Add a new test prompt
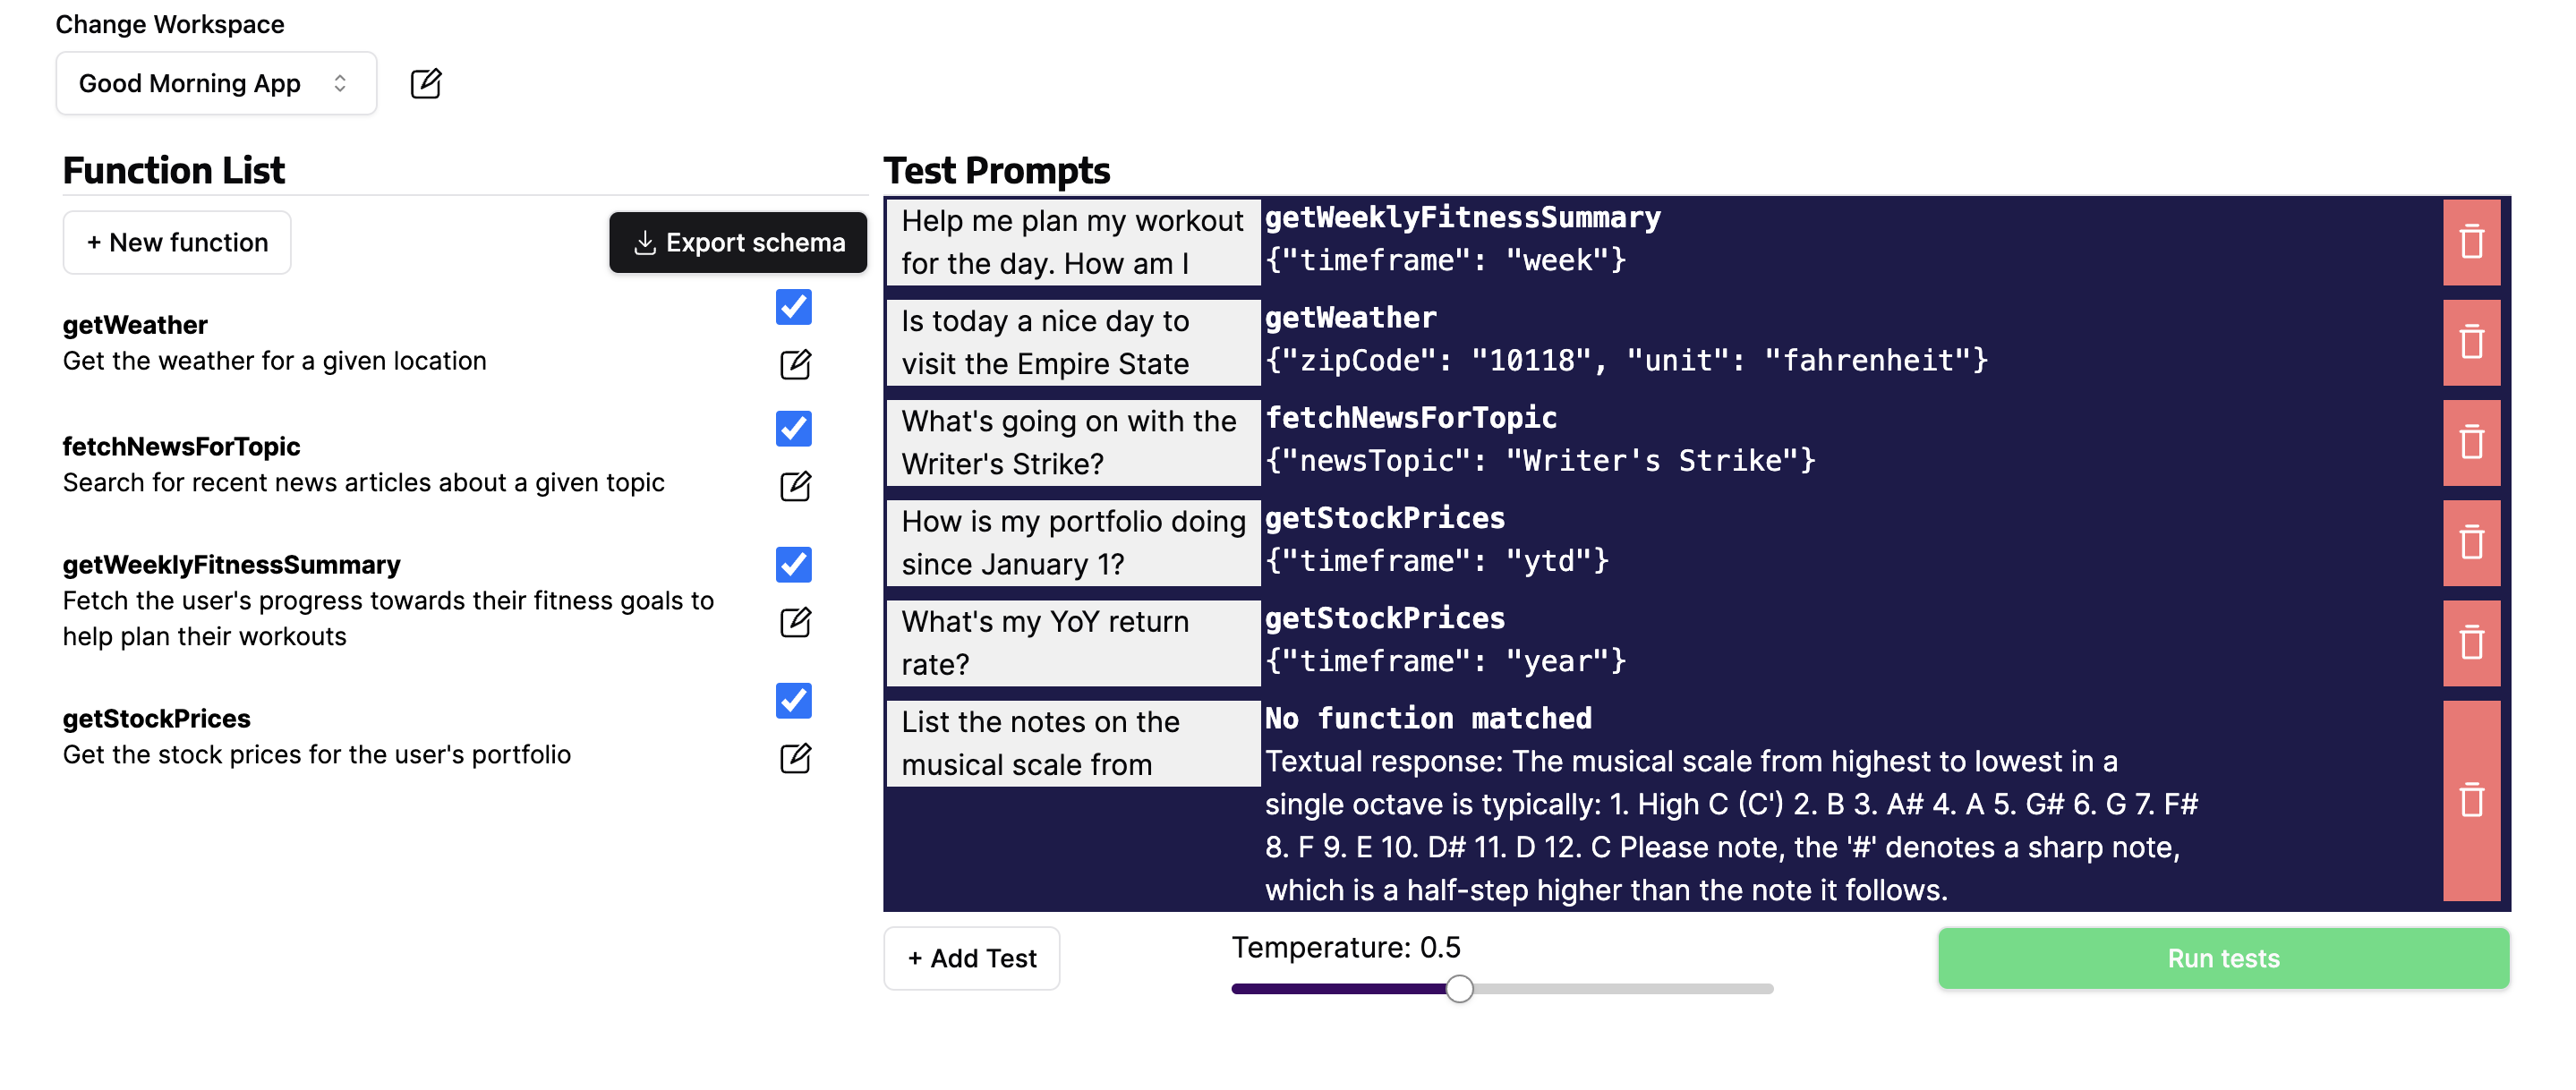Image resolution: width=2576 pixels, height=1090 pixels. (x=971, y=958)
